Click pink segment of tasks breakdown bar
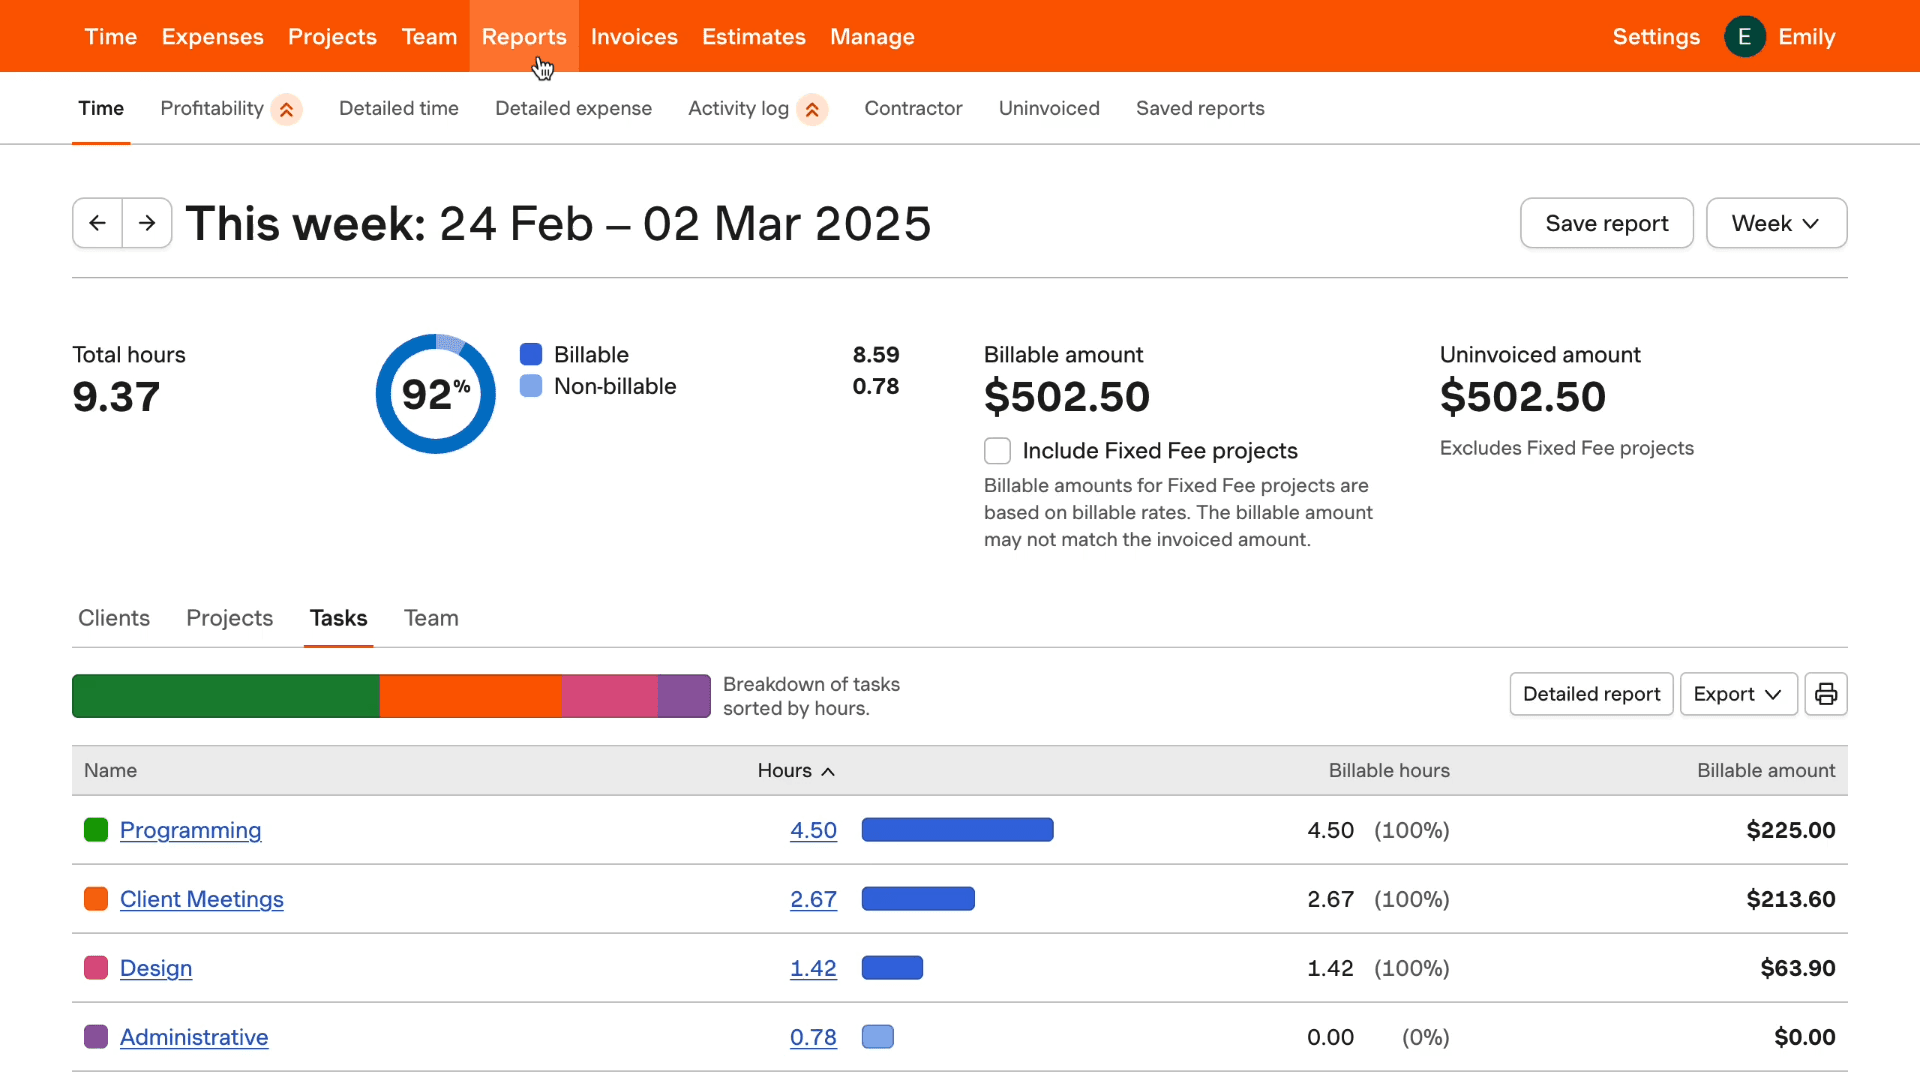The image size is (1920, 1080). (x=609, y=696)
